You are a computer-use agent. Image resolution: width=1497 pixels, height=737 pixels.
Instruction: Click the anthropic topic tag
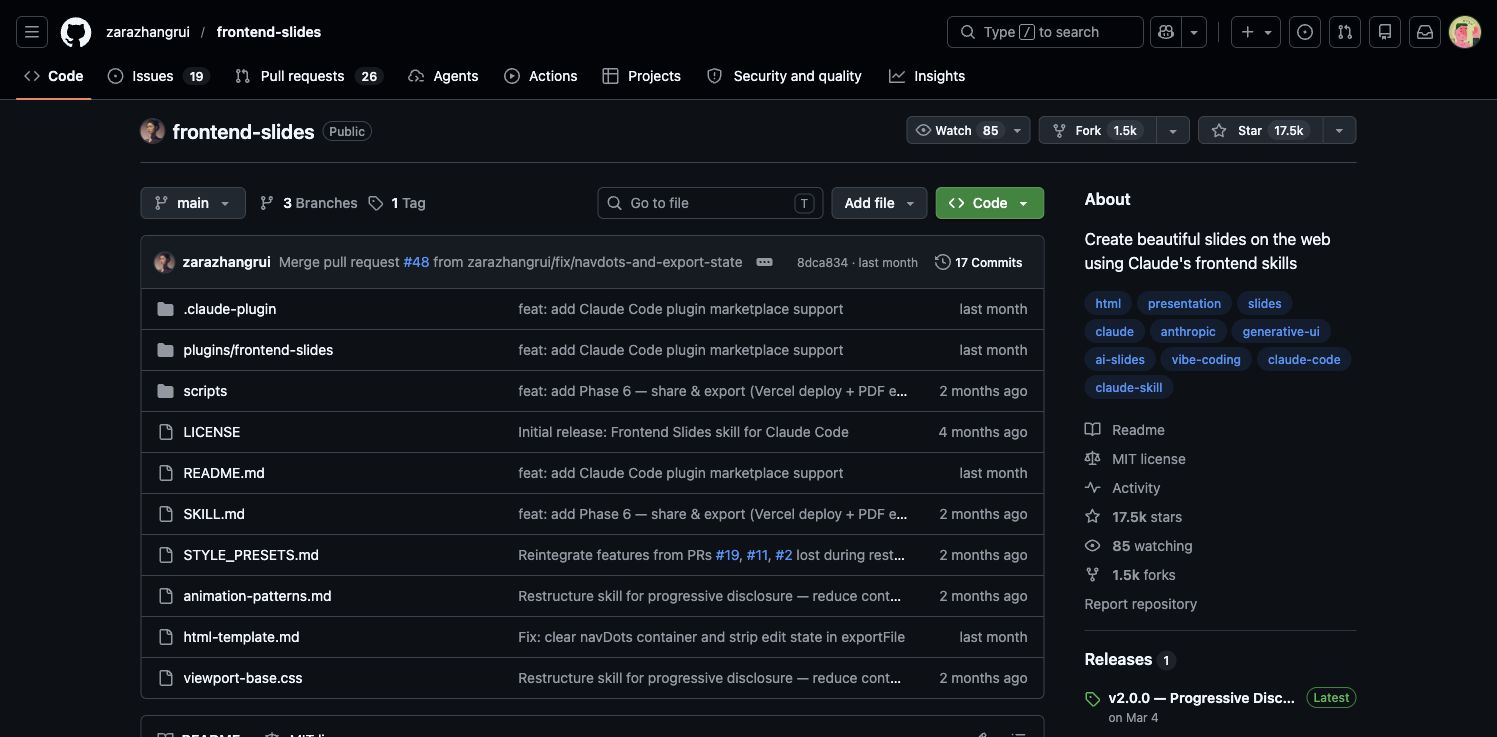tap(1188, 332)
